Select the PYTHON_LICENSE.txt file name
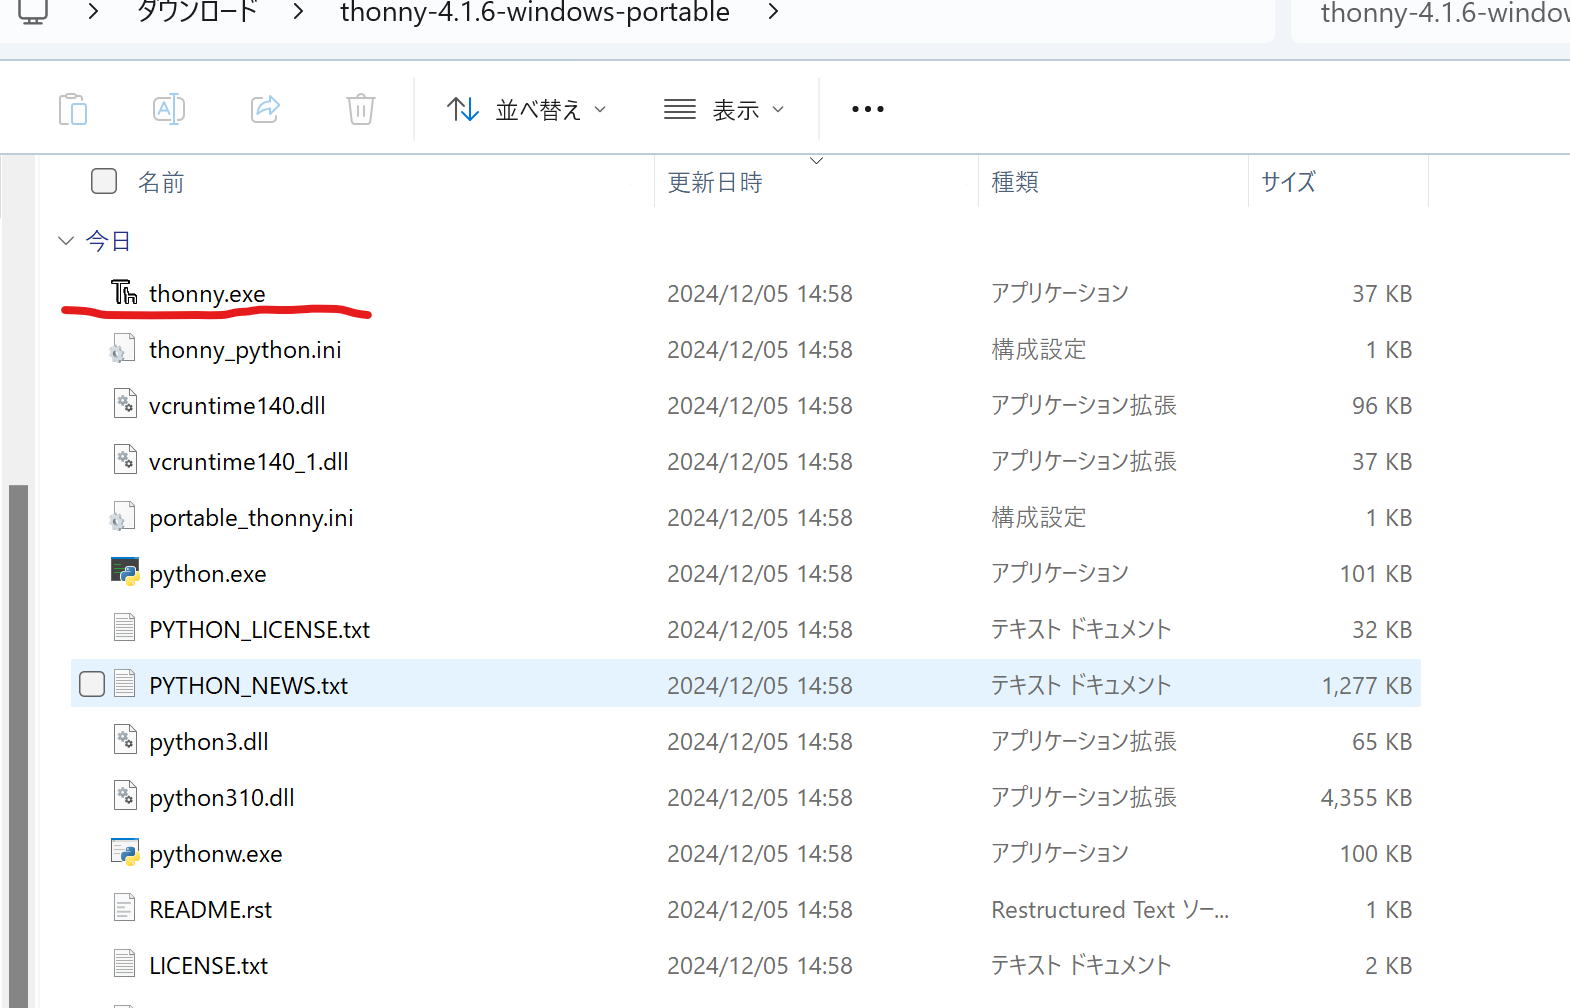The image size is (1570, 1008). (259, 629)
